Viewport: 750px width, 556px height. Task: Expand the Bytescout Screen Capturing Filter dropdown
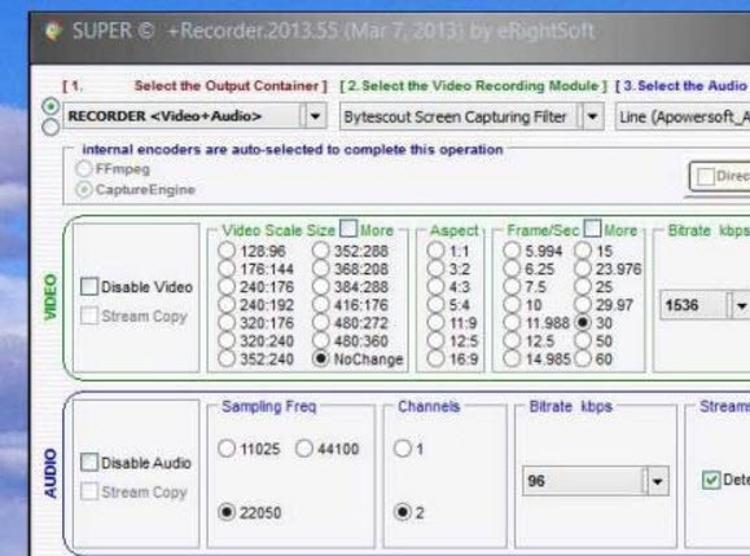click(593, 117)
